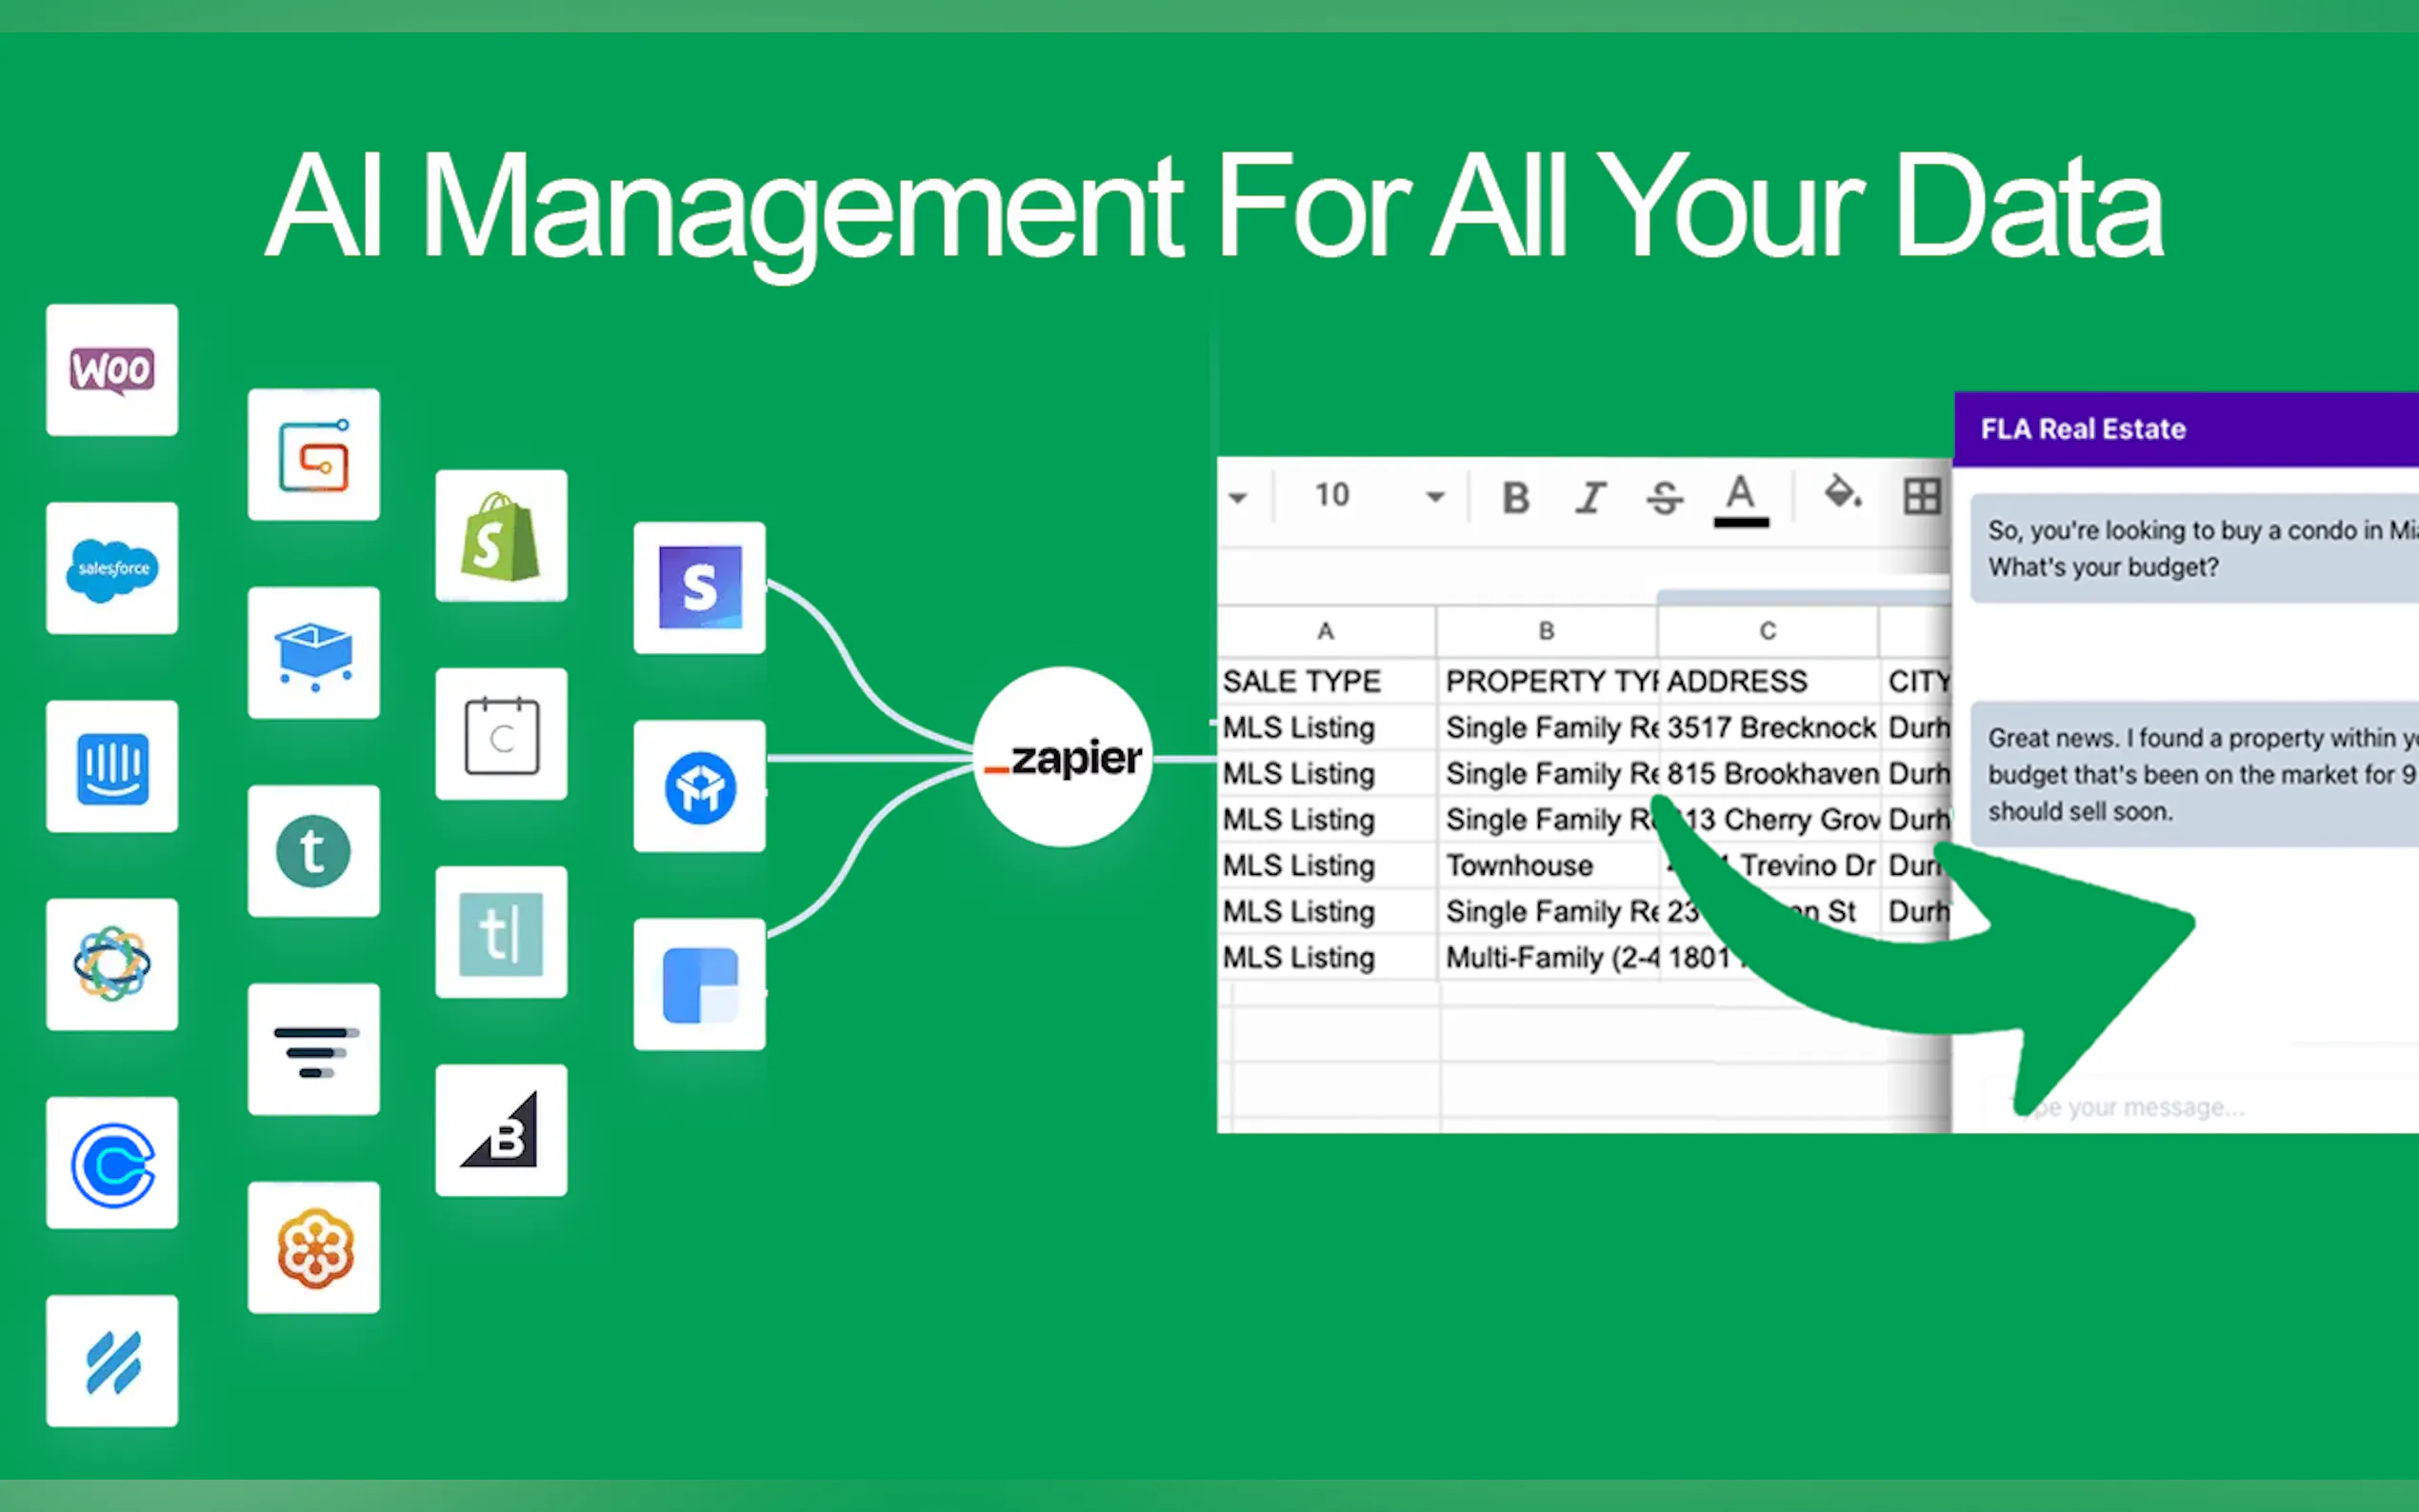Click the Great news property chat message

pos(2195,774)
